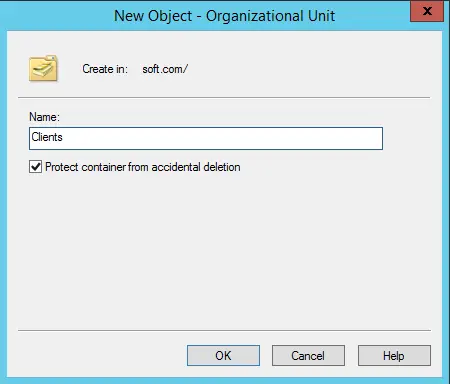Click the 'Name:' field label
The image size is (450, 384).
pyautogui.click(x=44, y=117)
